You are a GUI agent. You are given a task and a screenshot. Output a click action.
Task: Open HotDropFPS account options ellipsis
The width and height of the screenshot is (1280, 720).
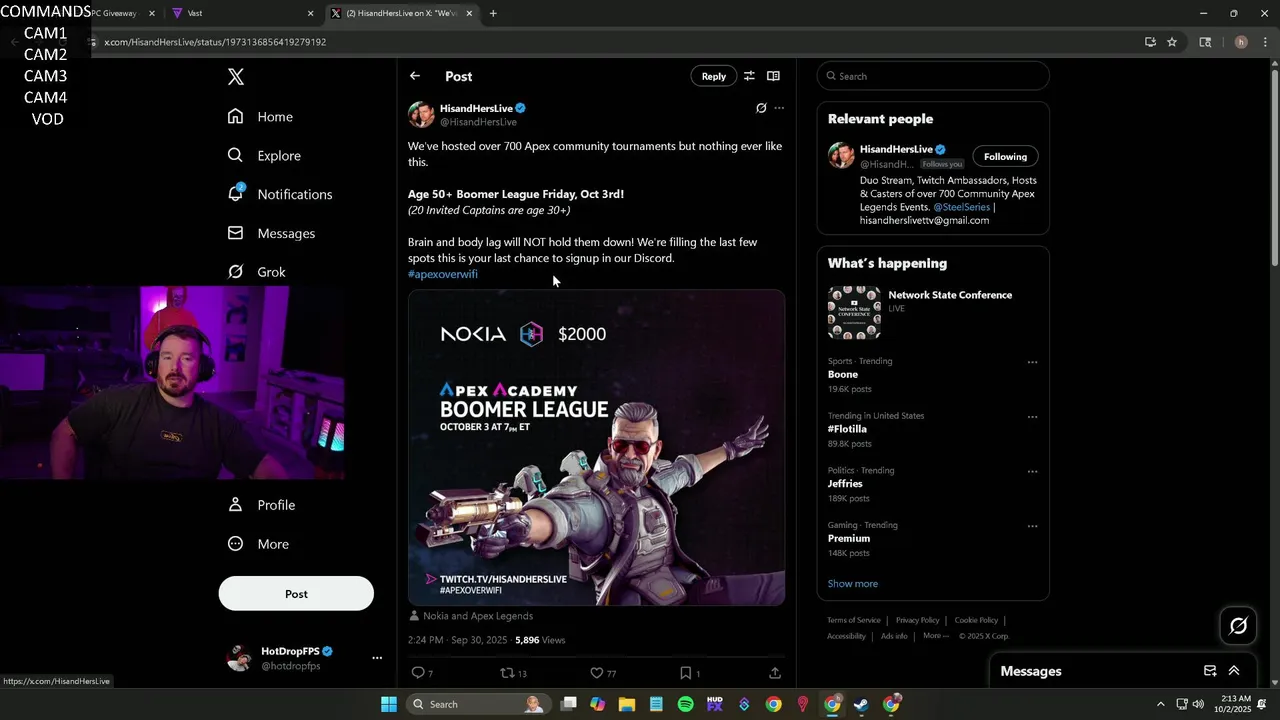pos(377,658)
